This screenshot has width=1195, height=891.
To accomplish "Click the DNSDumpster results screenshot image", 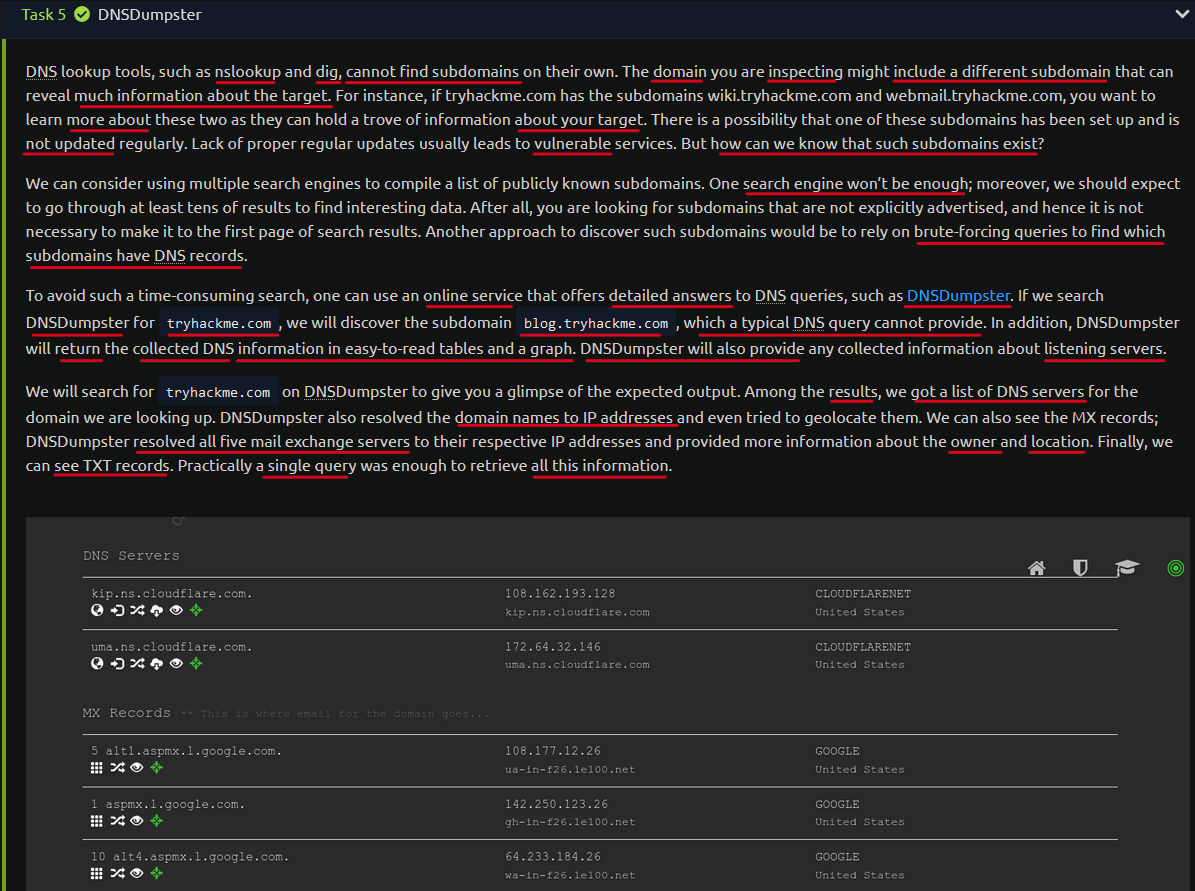I will (x=607, y=704).
